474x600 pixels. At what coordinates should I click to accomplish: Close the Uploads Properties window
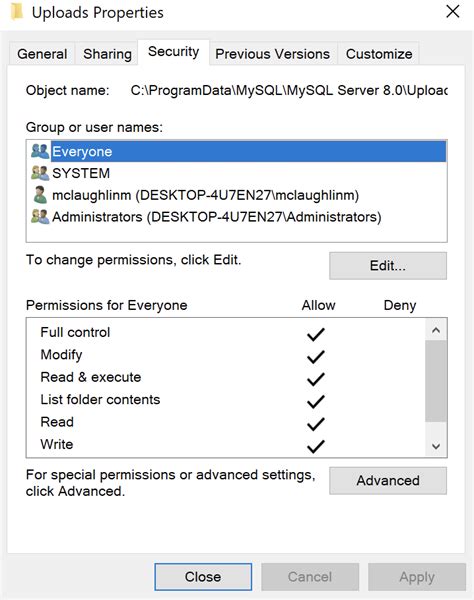point(453,11)
